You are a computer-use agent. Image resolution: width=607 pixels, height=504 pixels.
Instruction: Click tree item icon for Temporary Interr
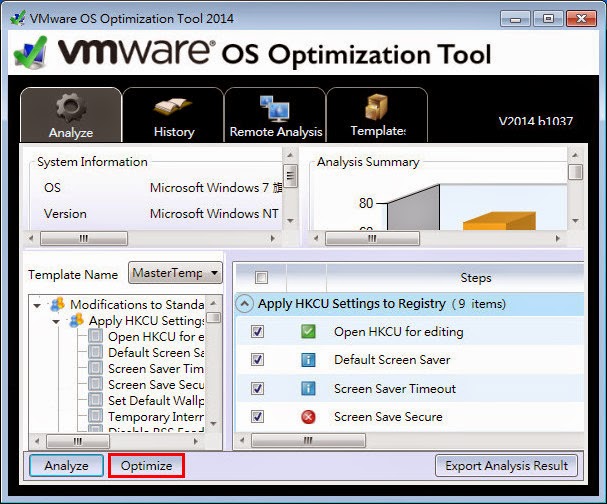(95, 416)
